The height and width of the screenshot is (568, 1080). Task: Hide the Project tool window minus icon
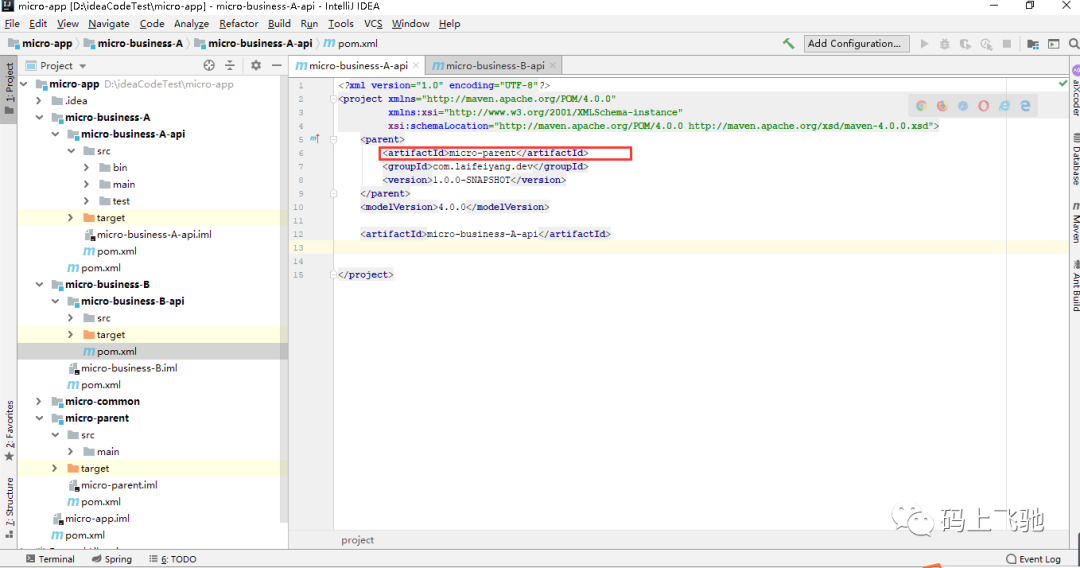276,65
